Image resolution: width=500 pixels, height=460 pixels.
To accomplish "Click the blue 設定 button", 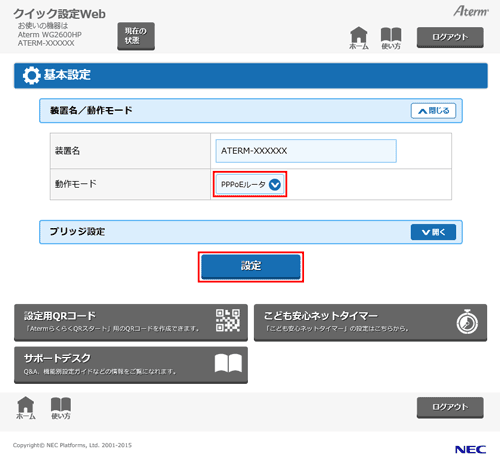I will (251, 266).
